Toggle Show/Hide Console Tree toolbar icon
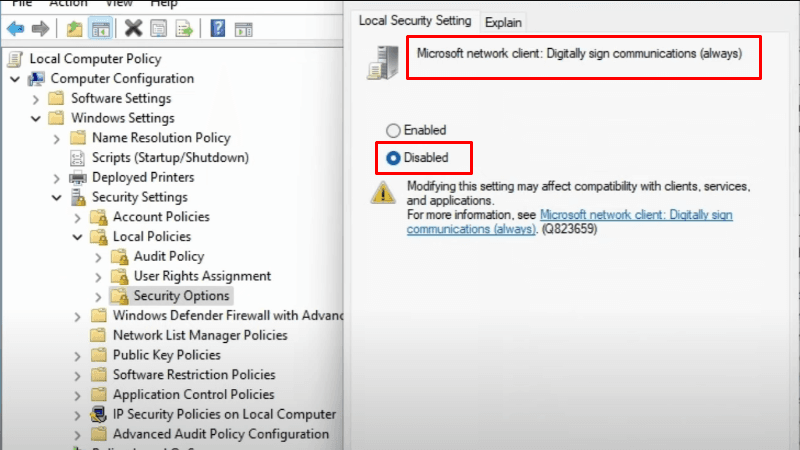The image size is (800, 450). coord(100,27)
